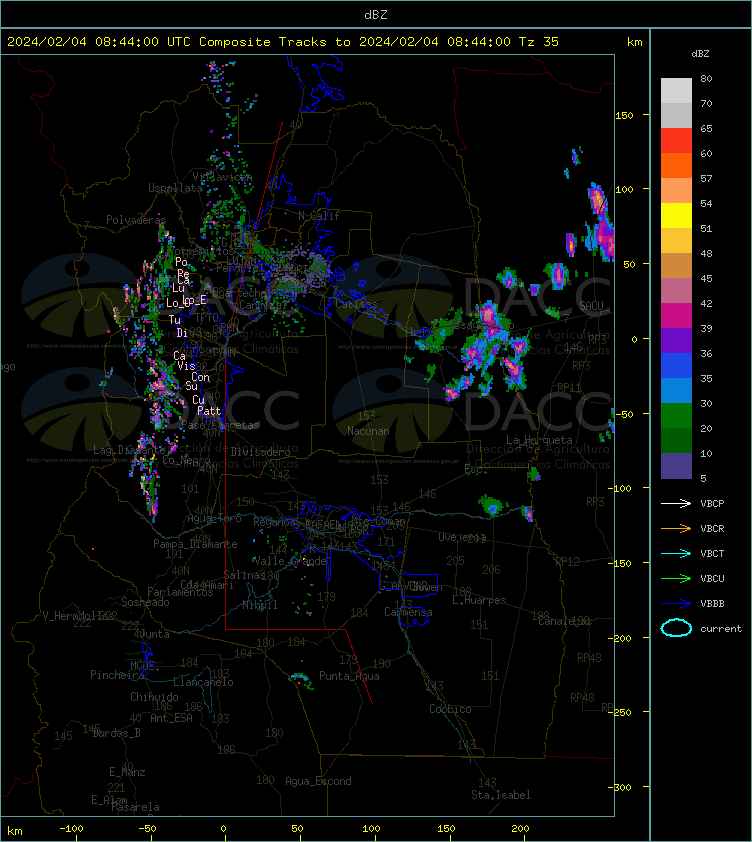752x842 pixels.
Task: Click the 'dBZ' heading above the color scale
Action: (x=700, y=54)
